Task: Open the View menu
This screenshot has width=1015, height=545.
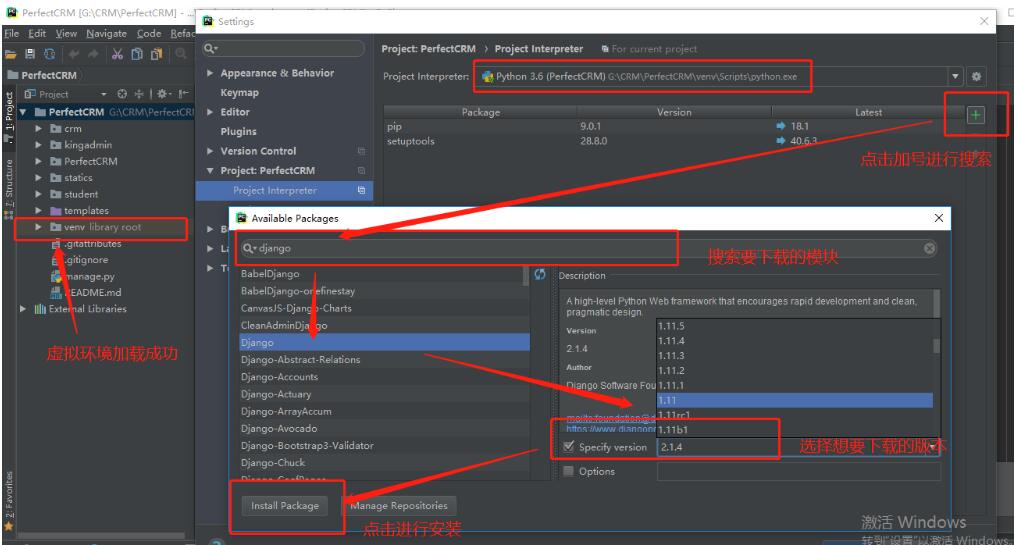Action: (65, 33)
